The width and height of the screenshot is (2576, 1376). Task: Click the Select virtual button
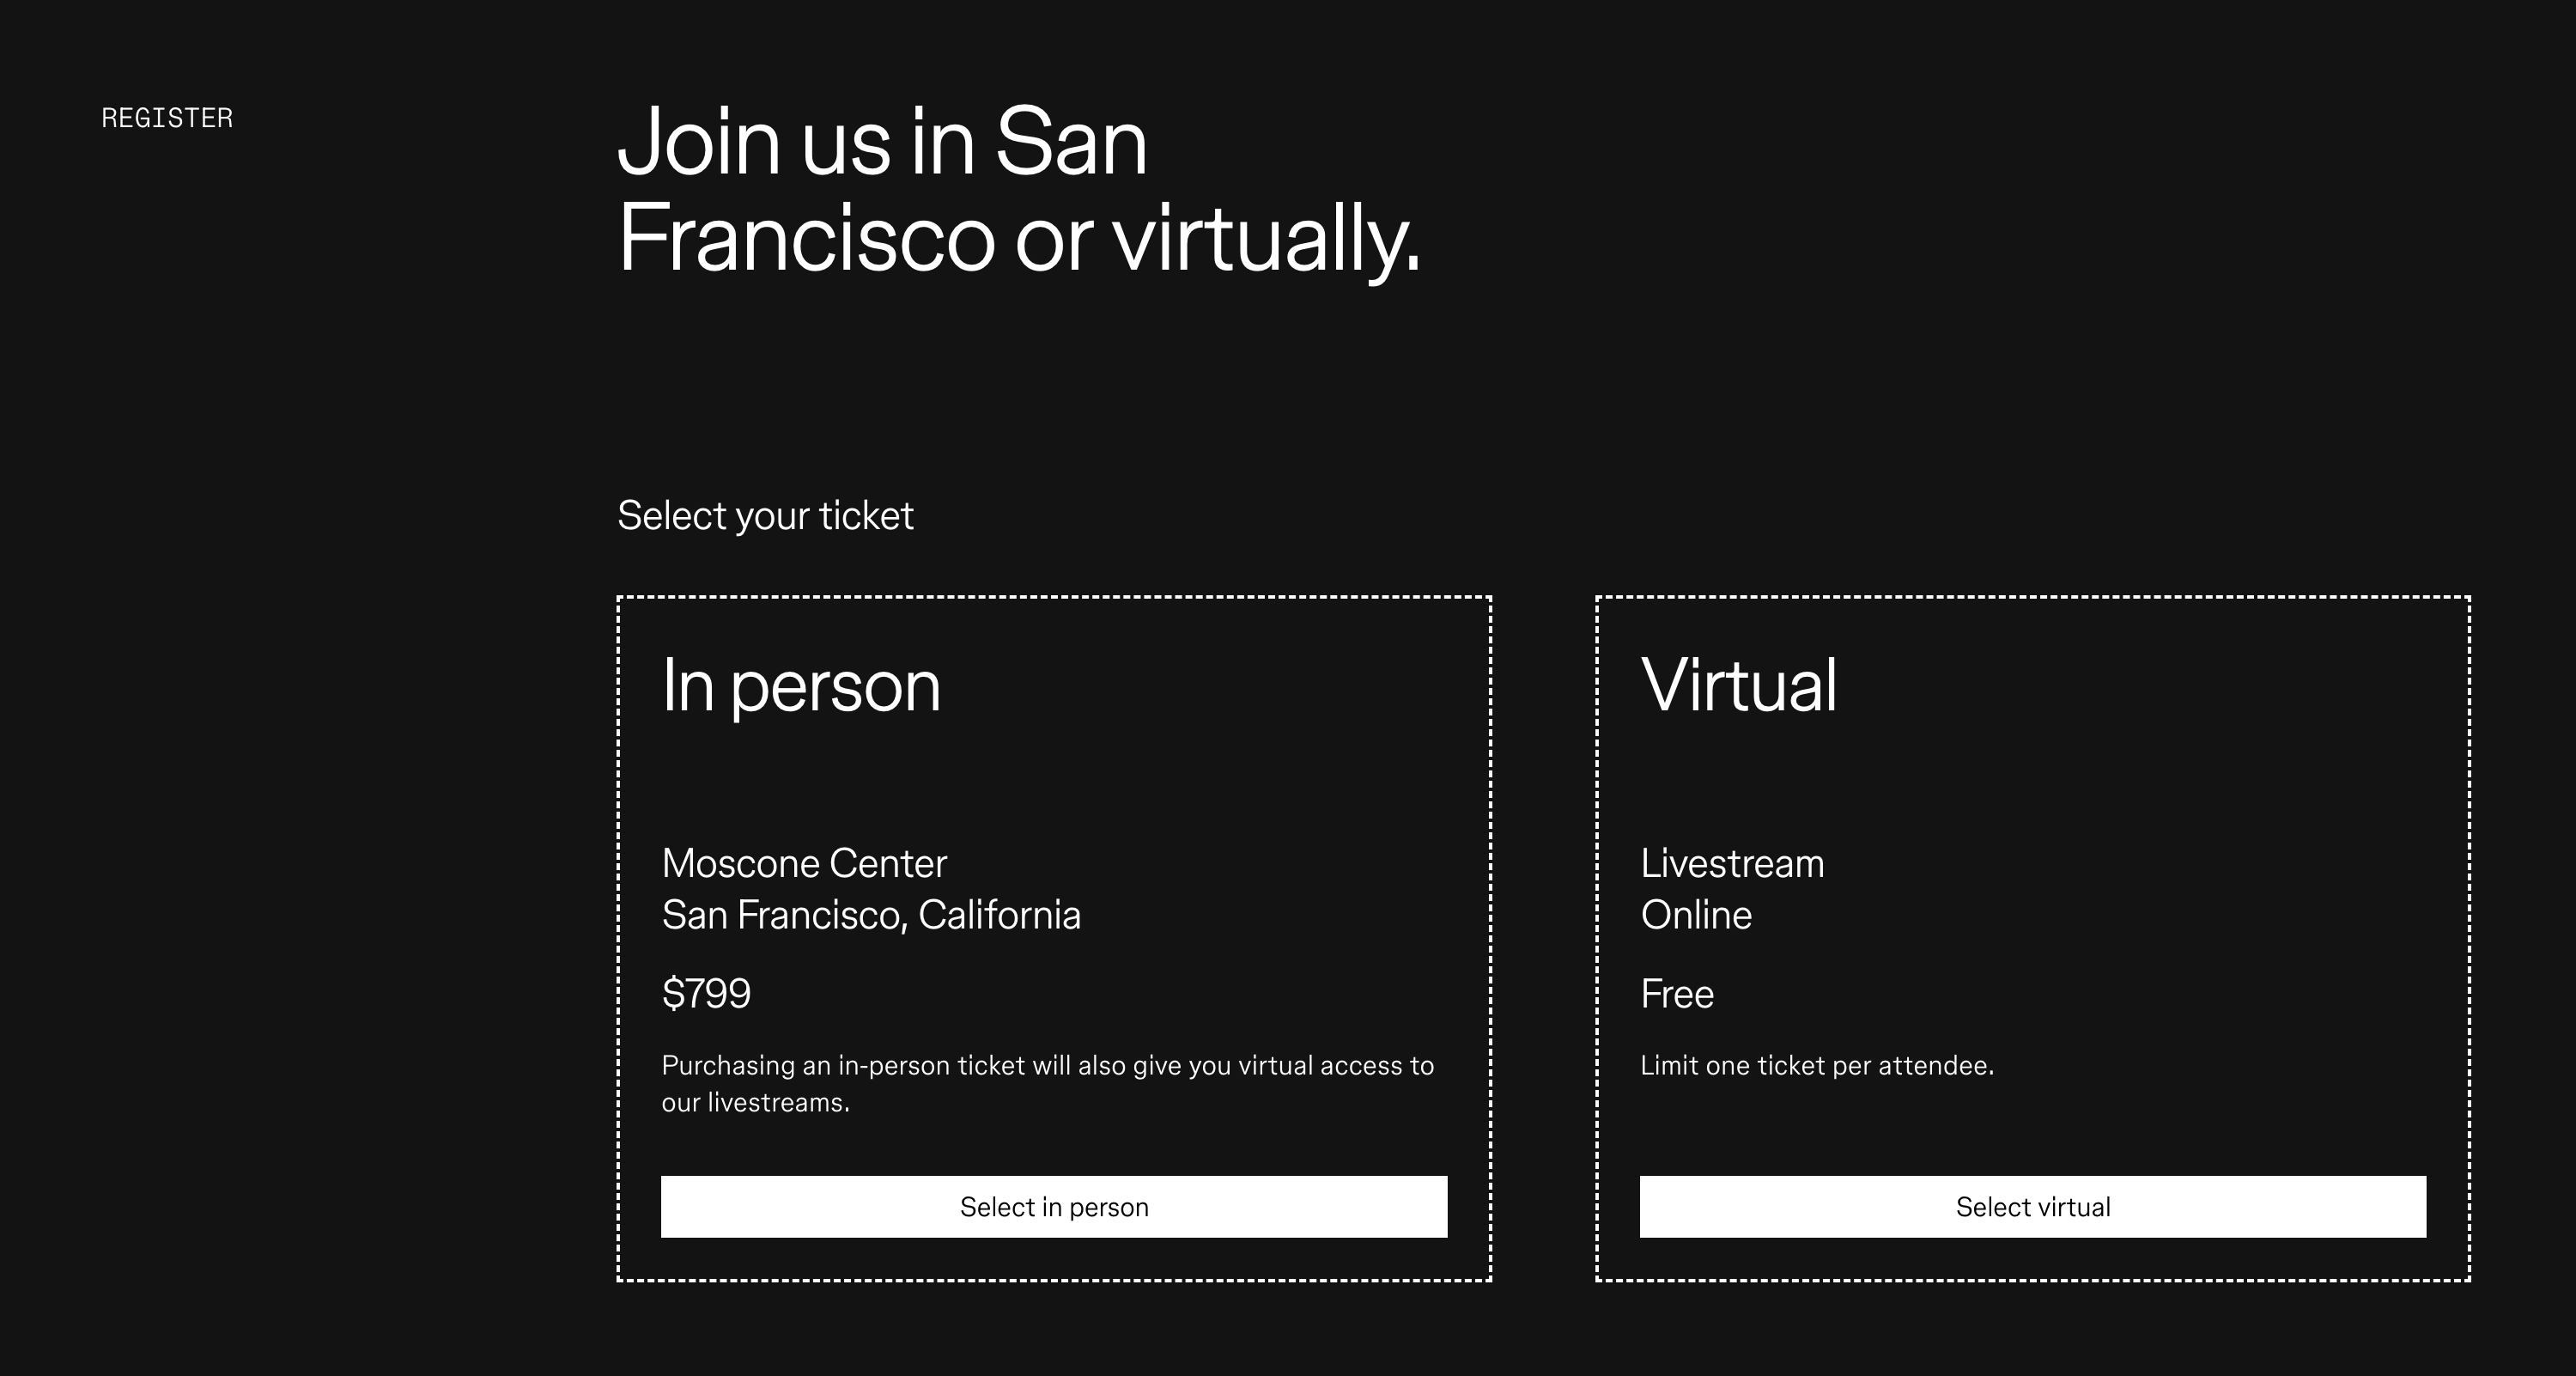pos(2033,1207)
